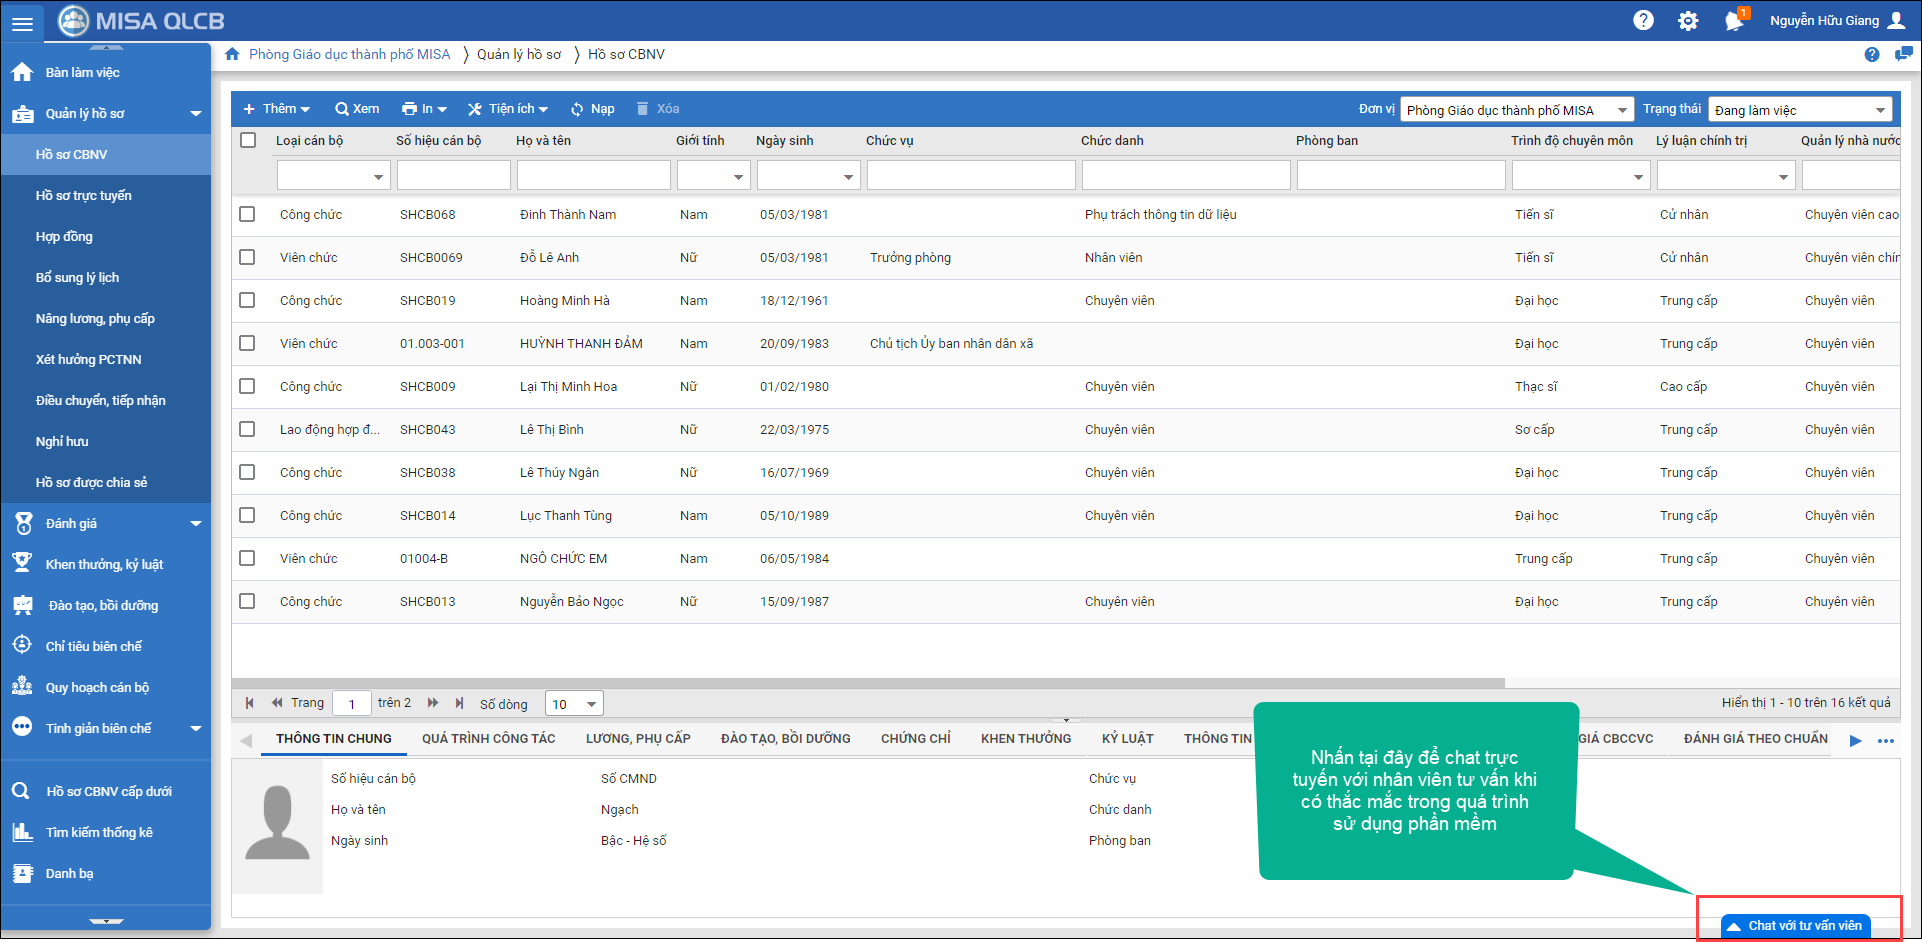The image size is (1922, 942).
Task: Click the hamburger menu icon
Action: [22, 22]
